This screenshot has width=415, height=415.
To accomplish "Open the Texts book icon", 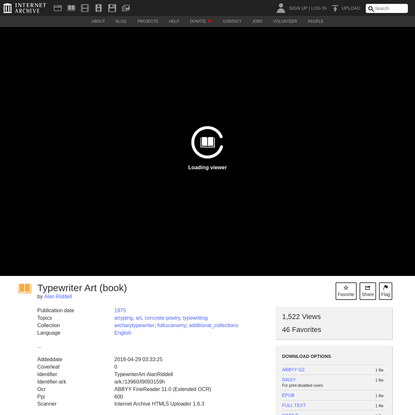I will click(x=71, y=8).
